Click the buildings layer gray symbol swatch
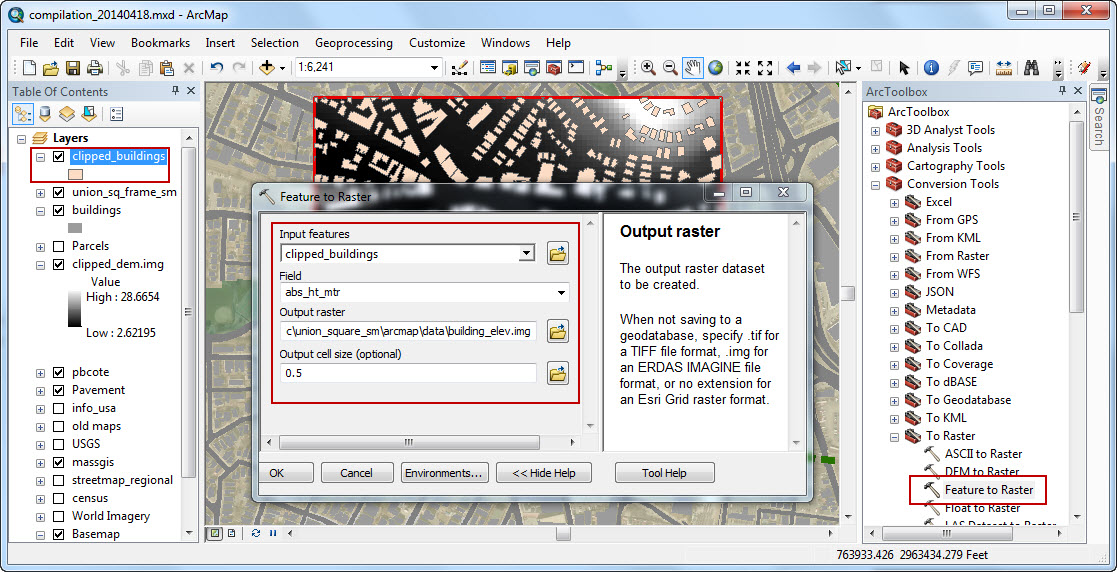The width and height of the screenshot is (1117, 572). click(75, 228)
